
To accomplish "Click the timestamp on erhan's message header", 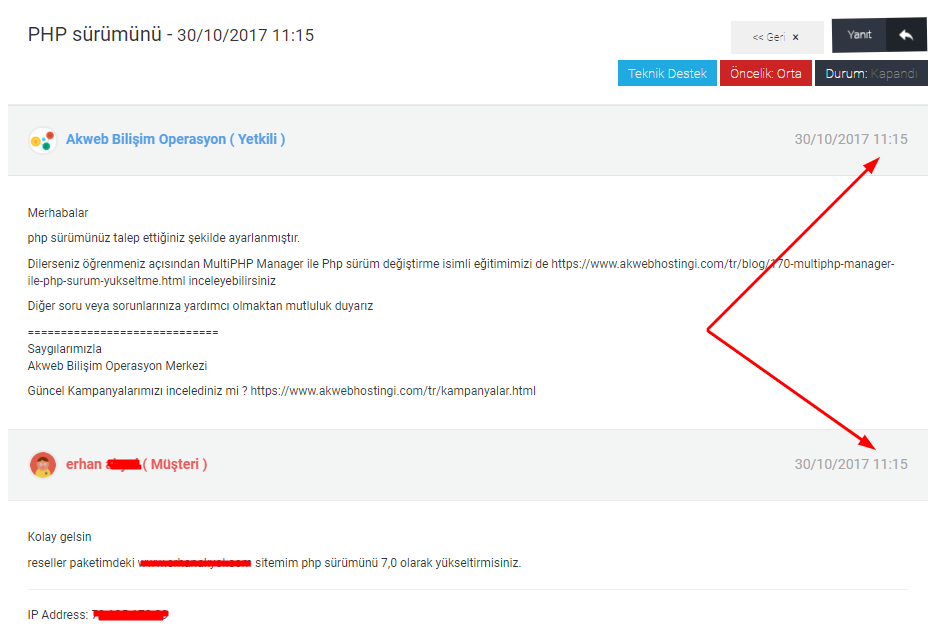I will pos(851,464).
